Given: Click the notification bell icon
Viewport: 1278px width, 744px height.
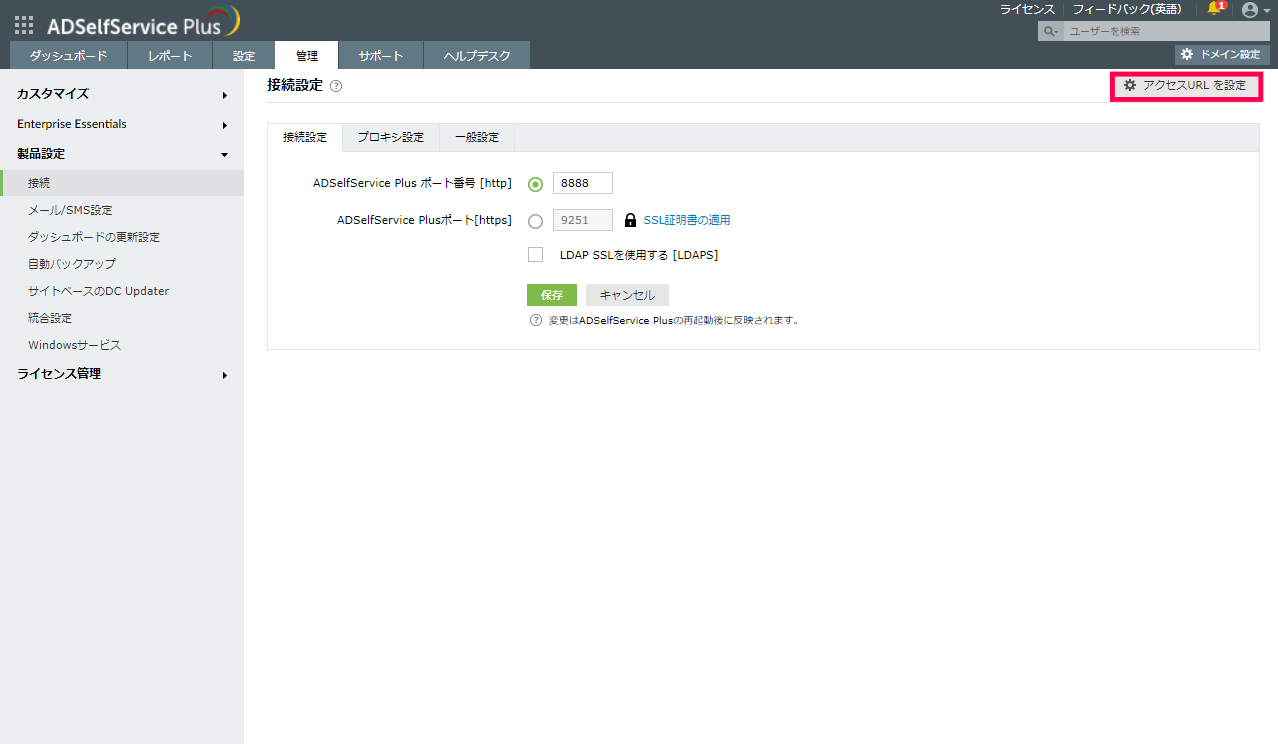Looking at the screenshot, I should pos(1215,9).
